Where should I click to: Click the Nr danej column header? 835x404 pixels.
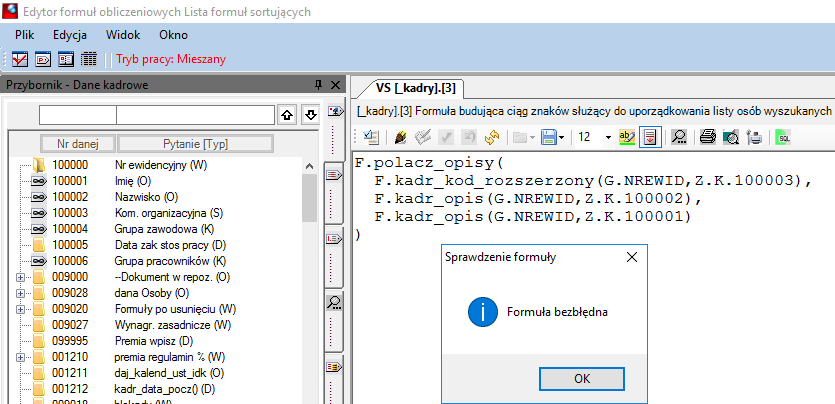coord(78,144)
